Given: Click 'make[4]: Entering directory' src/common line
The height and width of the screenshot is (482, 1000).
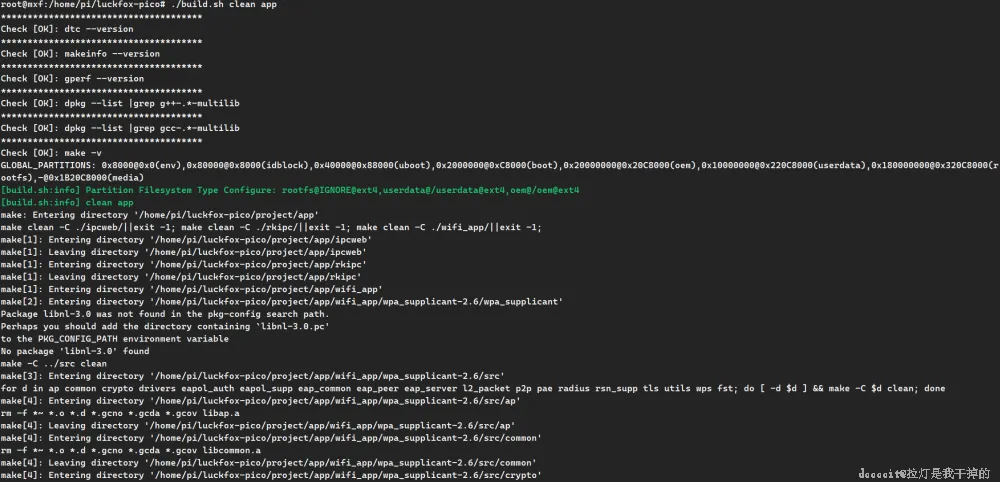Looking at the screenshot, I should (271, 438).
